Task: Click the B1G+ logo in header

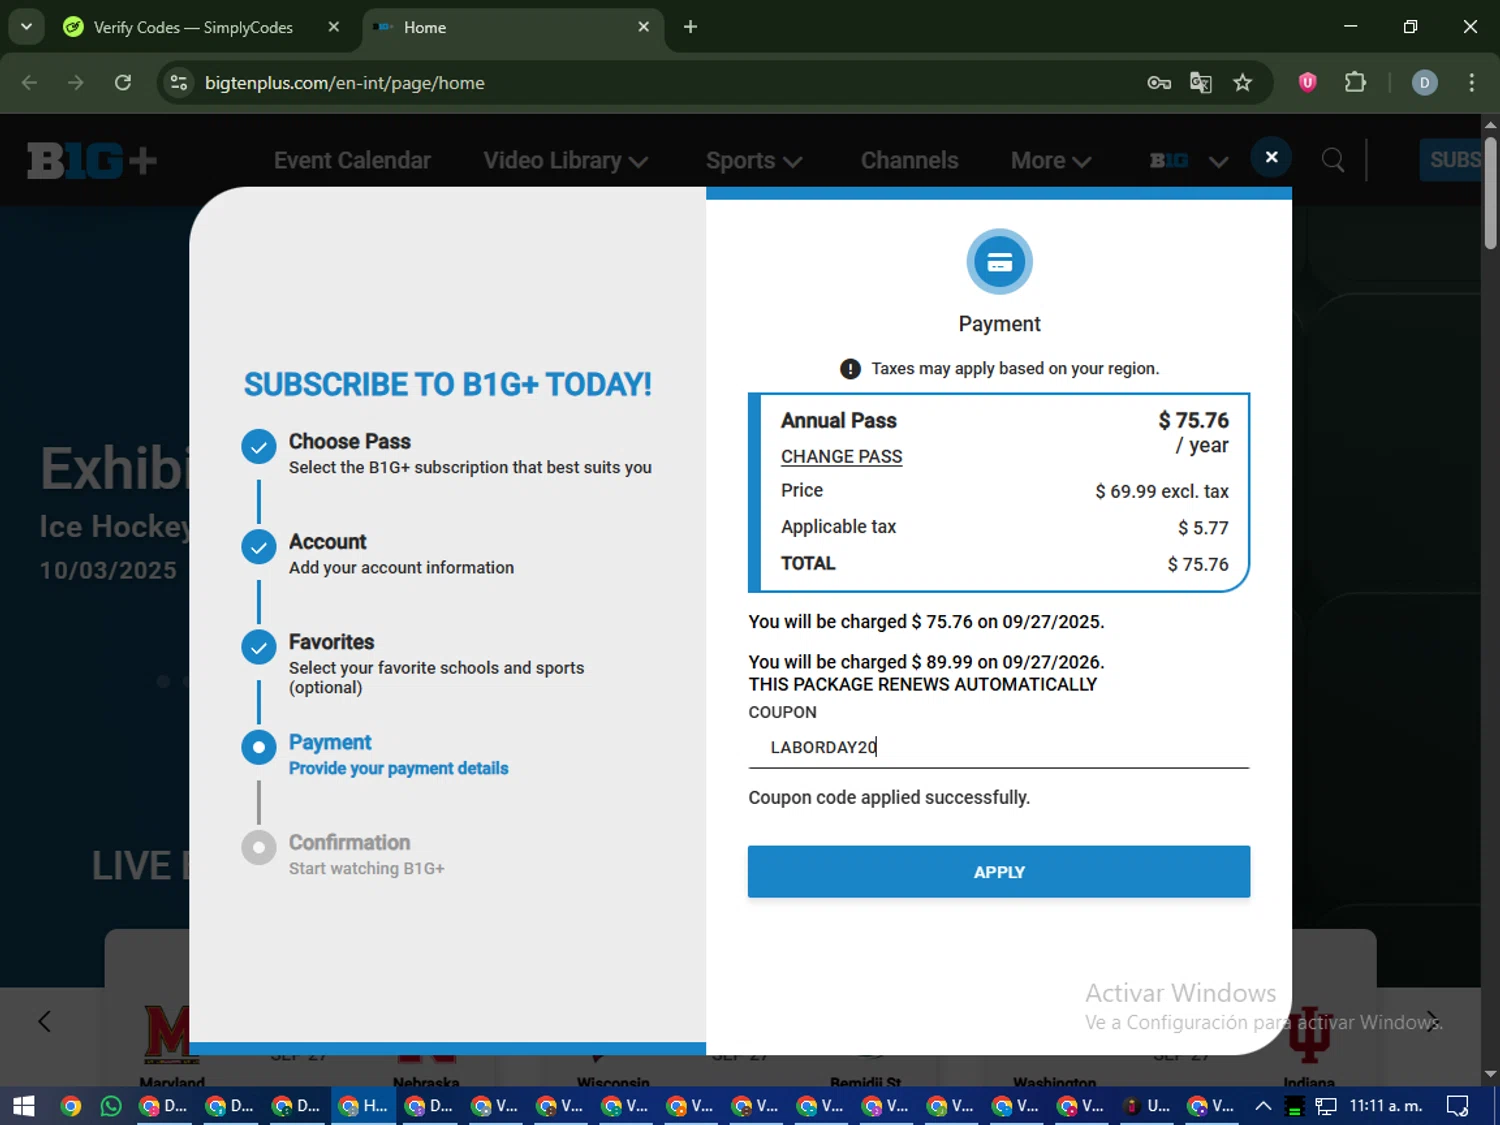Action: coord(92,160)
